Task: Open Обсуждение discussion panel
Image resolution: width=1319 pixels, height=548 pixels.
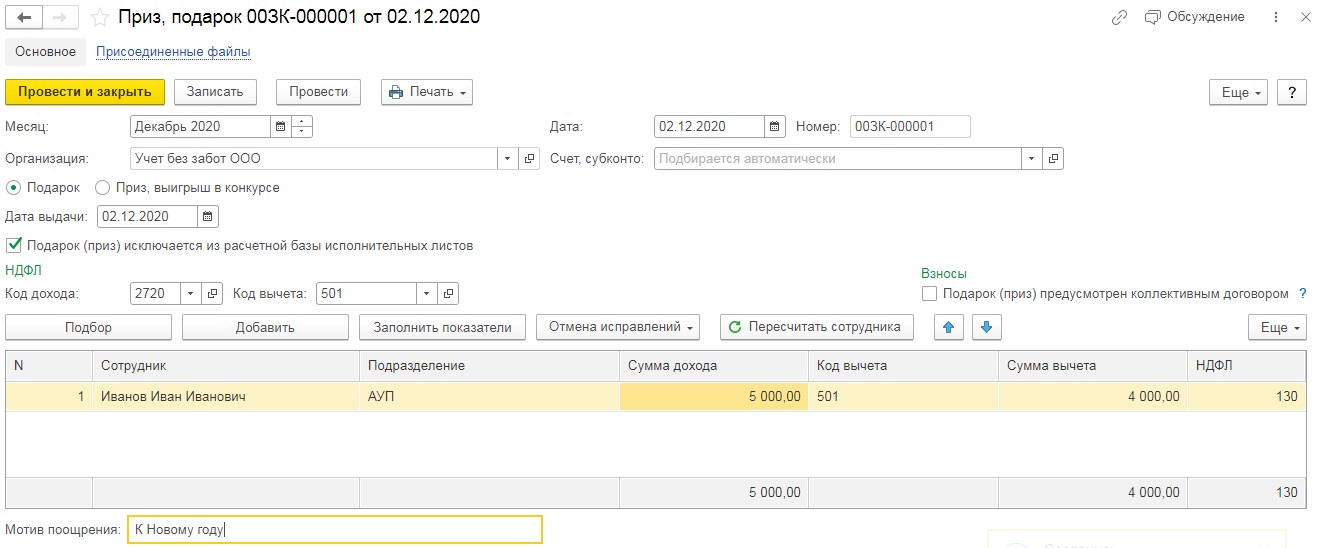Action: pyautogui.click(x=1195, y=17)
